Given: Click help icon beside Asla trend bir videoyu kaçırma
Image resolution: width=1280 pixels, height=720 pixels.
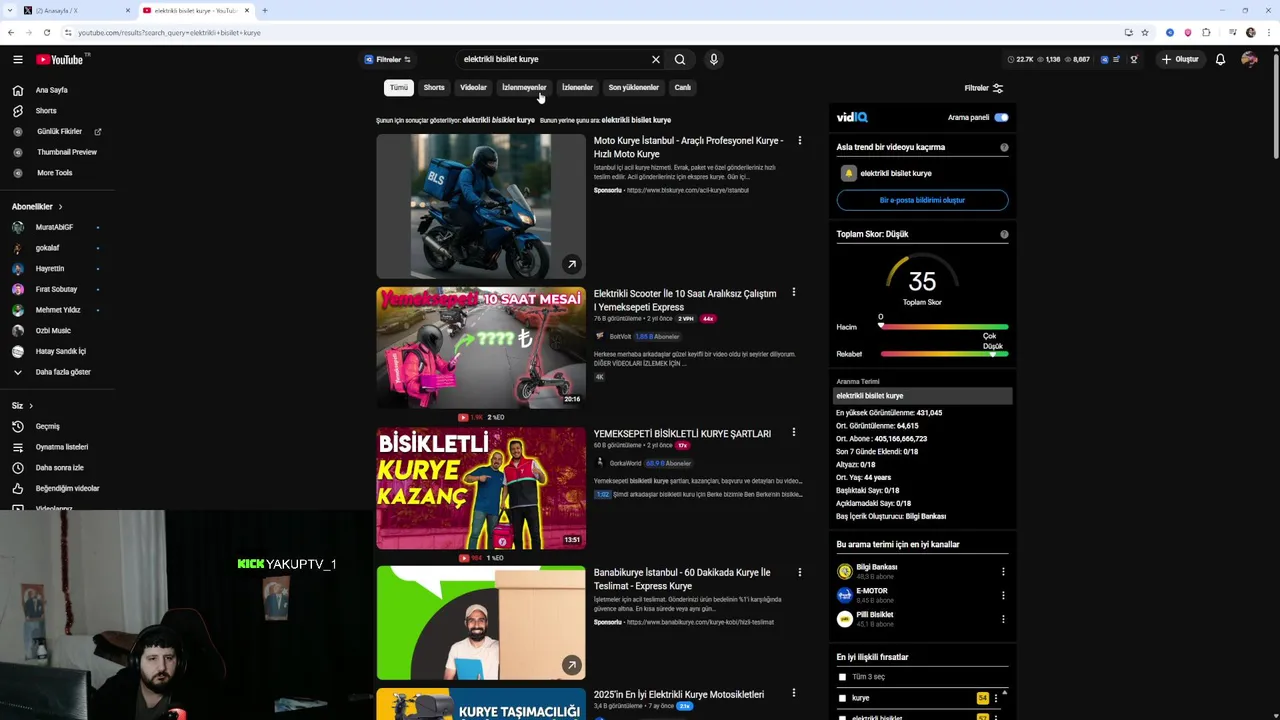Looking at the screenshot, I should pos(1004,147).
